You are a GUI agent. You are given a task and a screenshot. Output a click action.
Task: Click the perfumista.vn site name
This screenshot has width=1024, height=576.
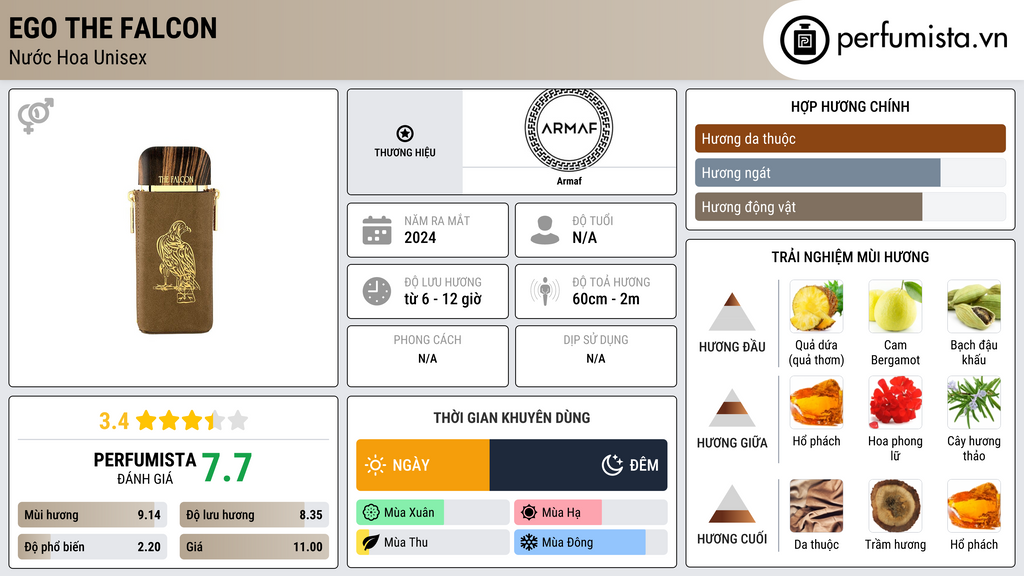coord(921,40)
